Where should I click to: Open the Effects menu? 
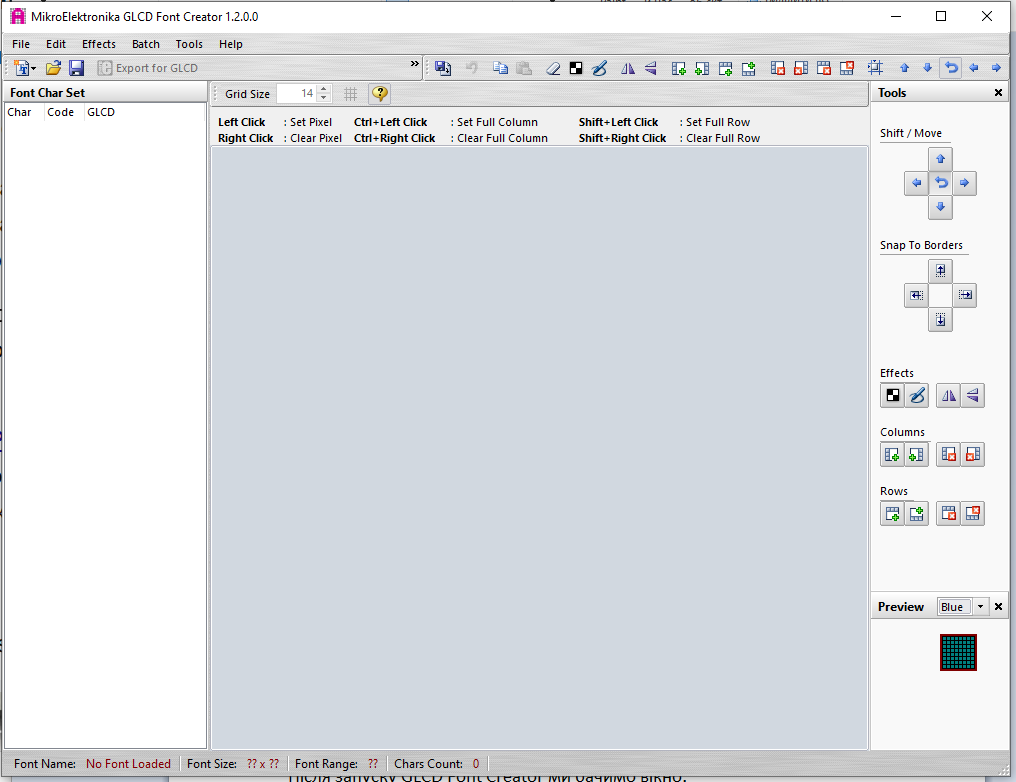click(x=98, y=44)
